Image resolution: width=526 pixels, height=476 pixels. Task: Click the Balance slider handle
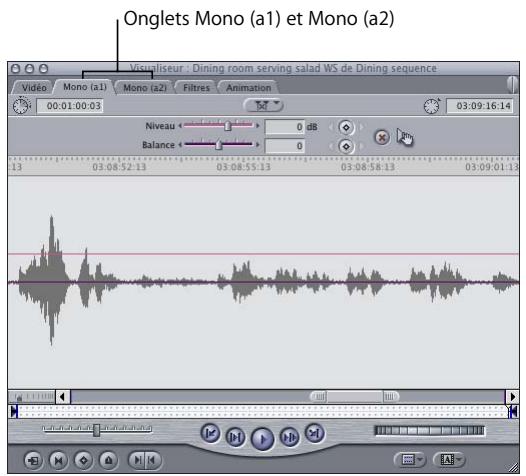219,145
